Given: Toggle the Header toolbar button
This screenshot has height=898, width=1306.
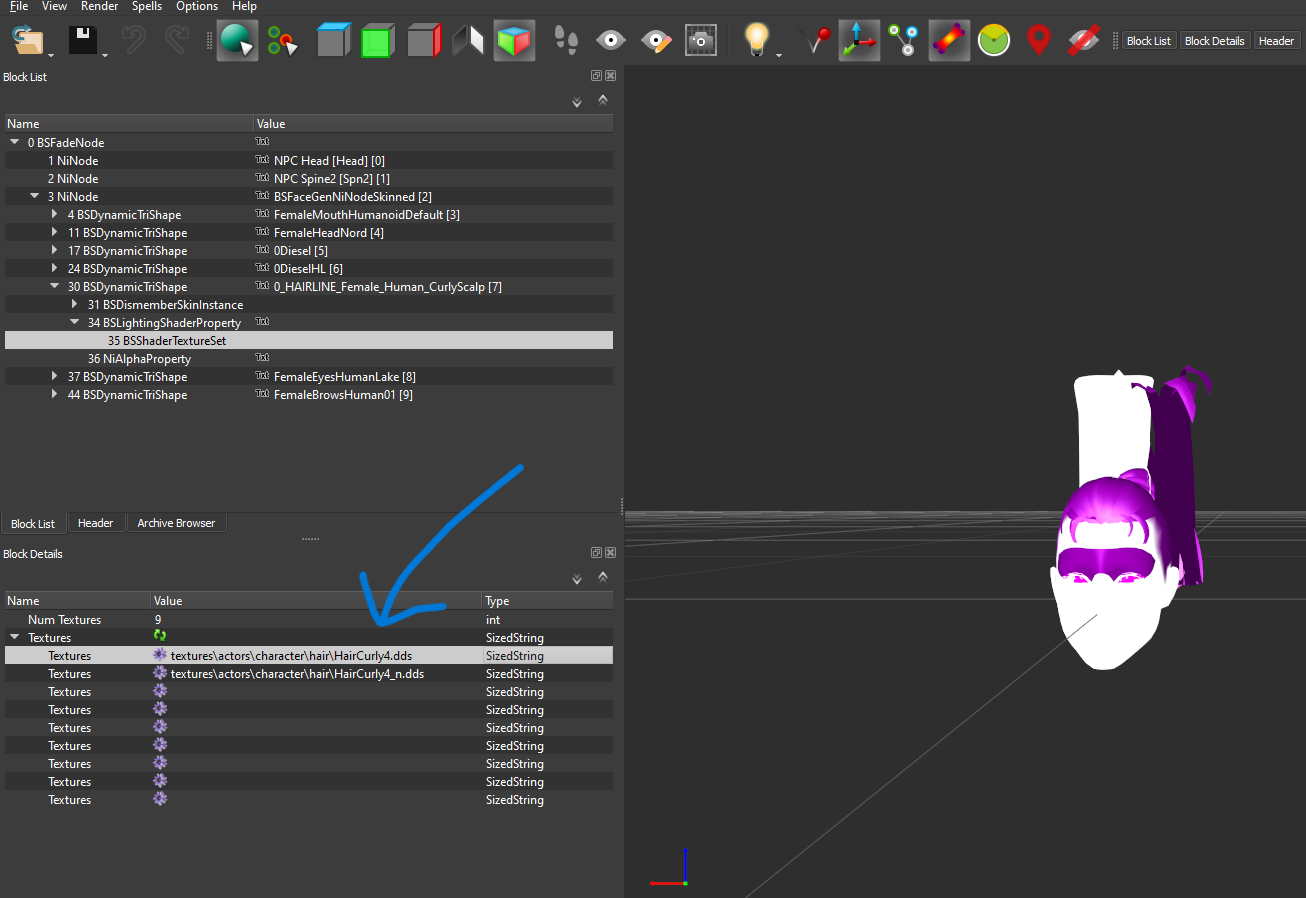Looking at the screenshot, I should point(1276,41).
